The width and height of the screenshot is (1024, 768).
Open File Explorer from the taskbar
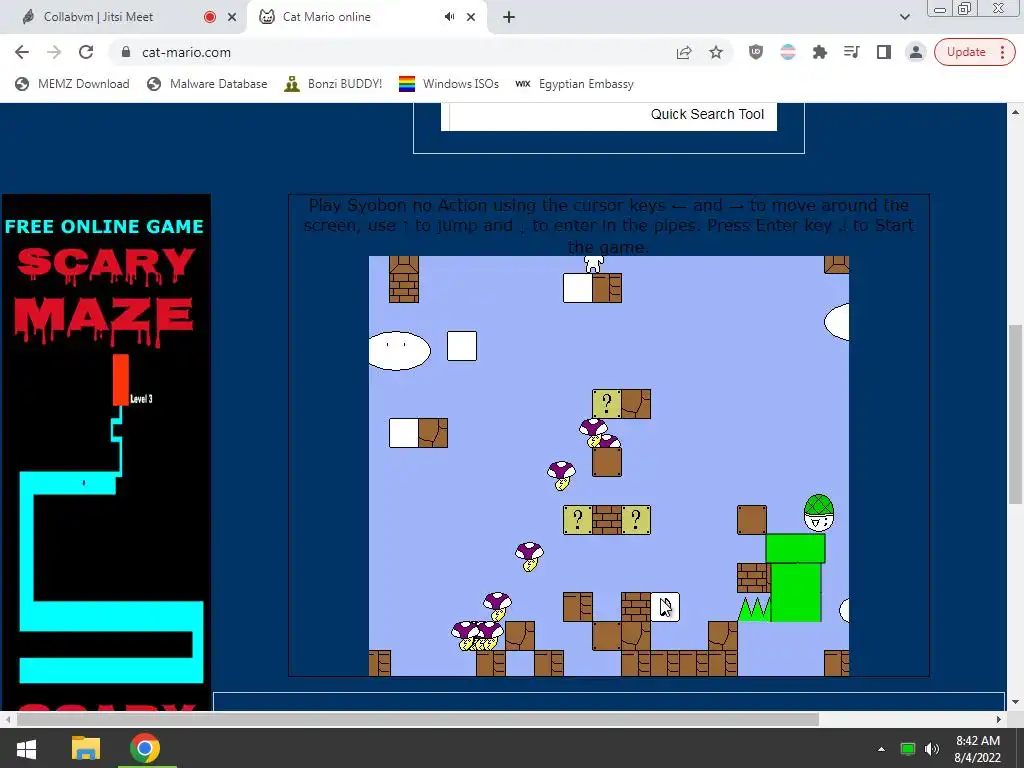(86, 748)
